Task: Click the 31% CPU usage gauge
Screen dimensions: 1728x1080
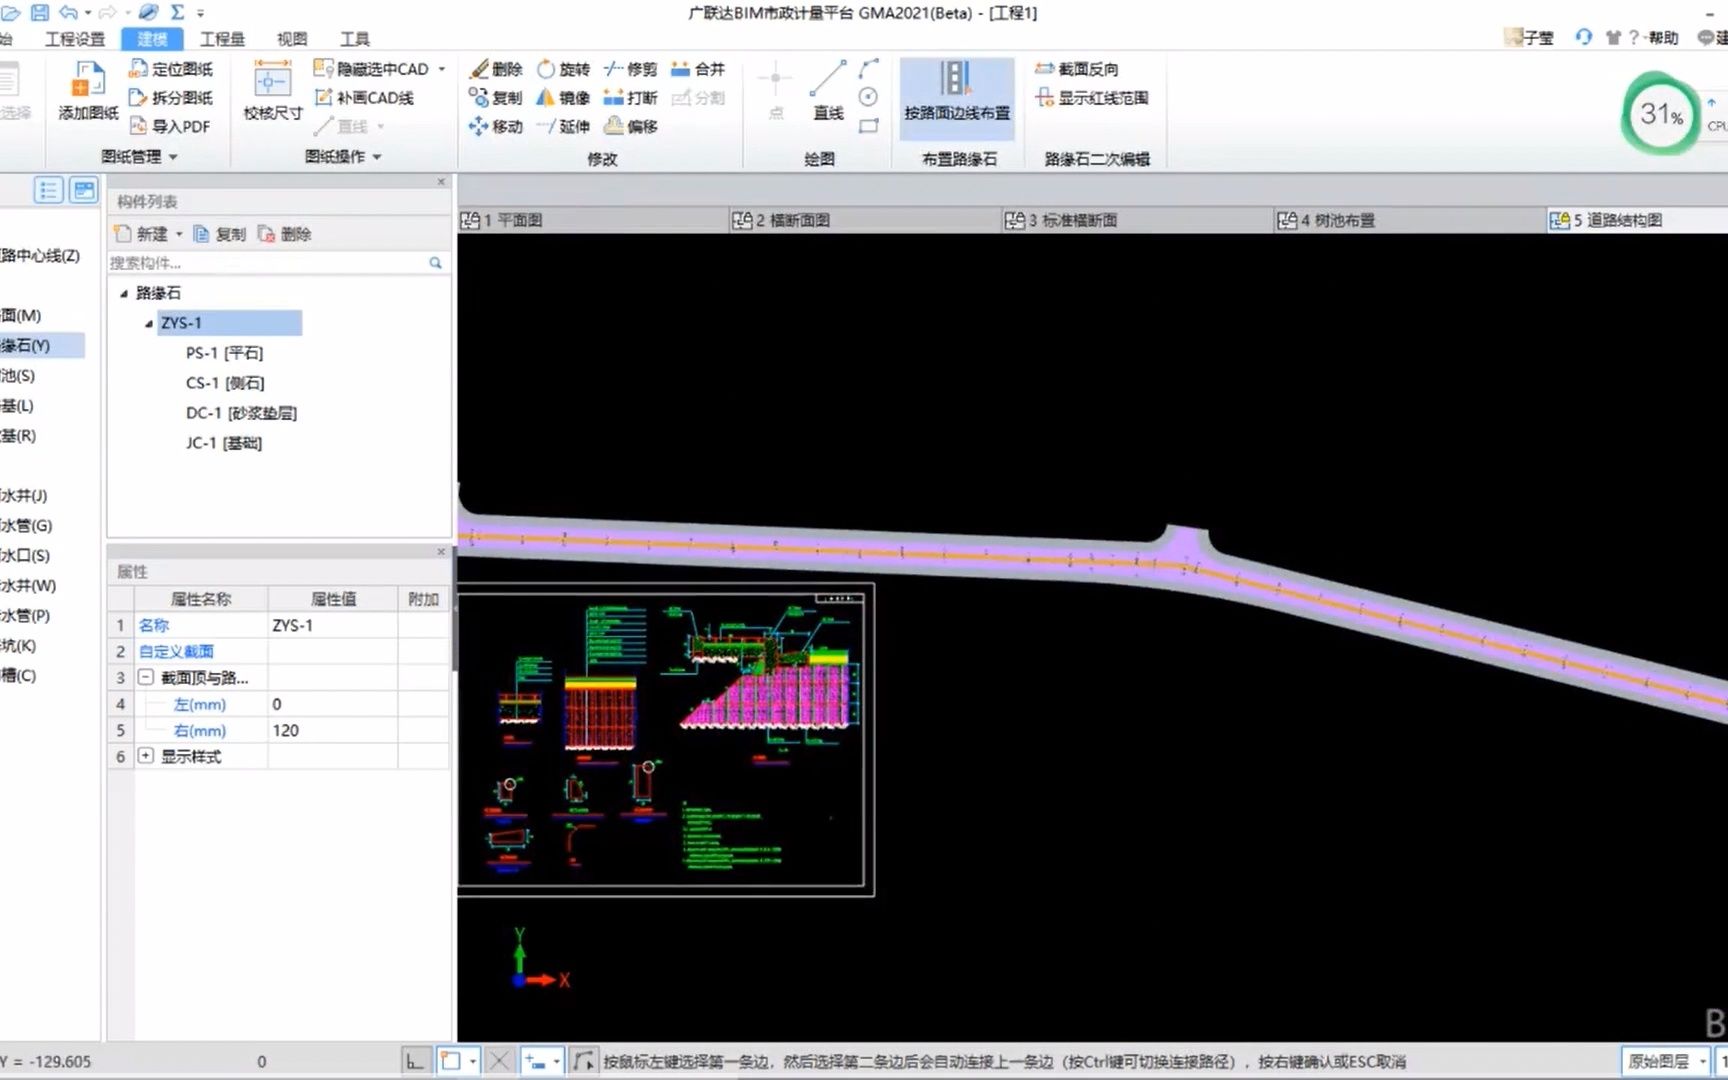Action: click(1660, 114)
